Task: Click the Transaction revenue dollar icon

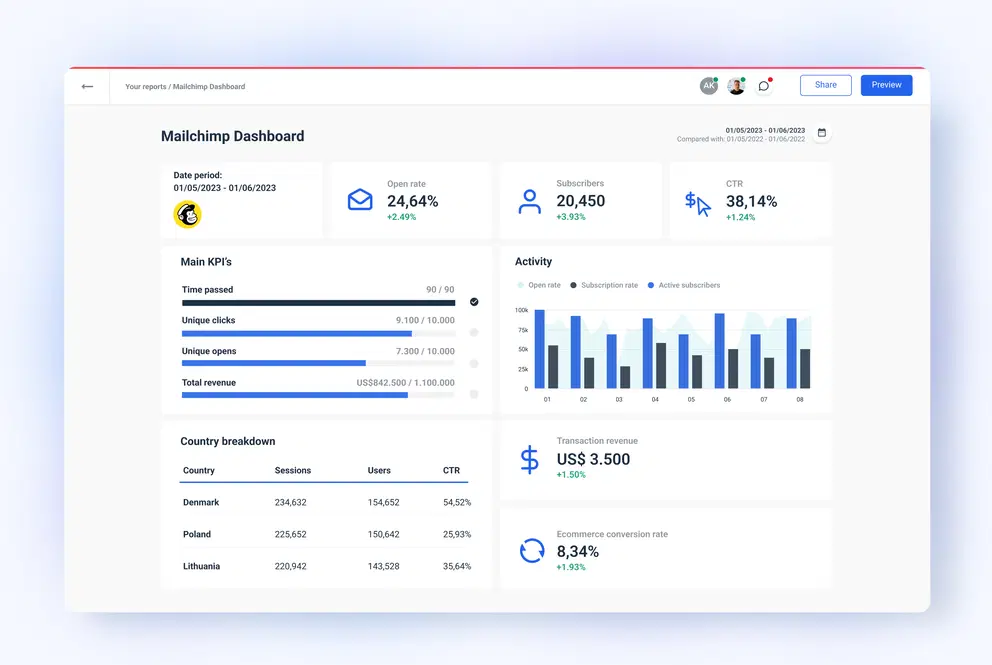Action: [530, 460]
